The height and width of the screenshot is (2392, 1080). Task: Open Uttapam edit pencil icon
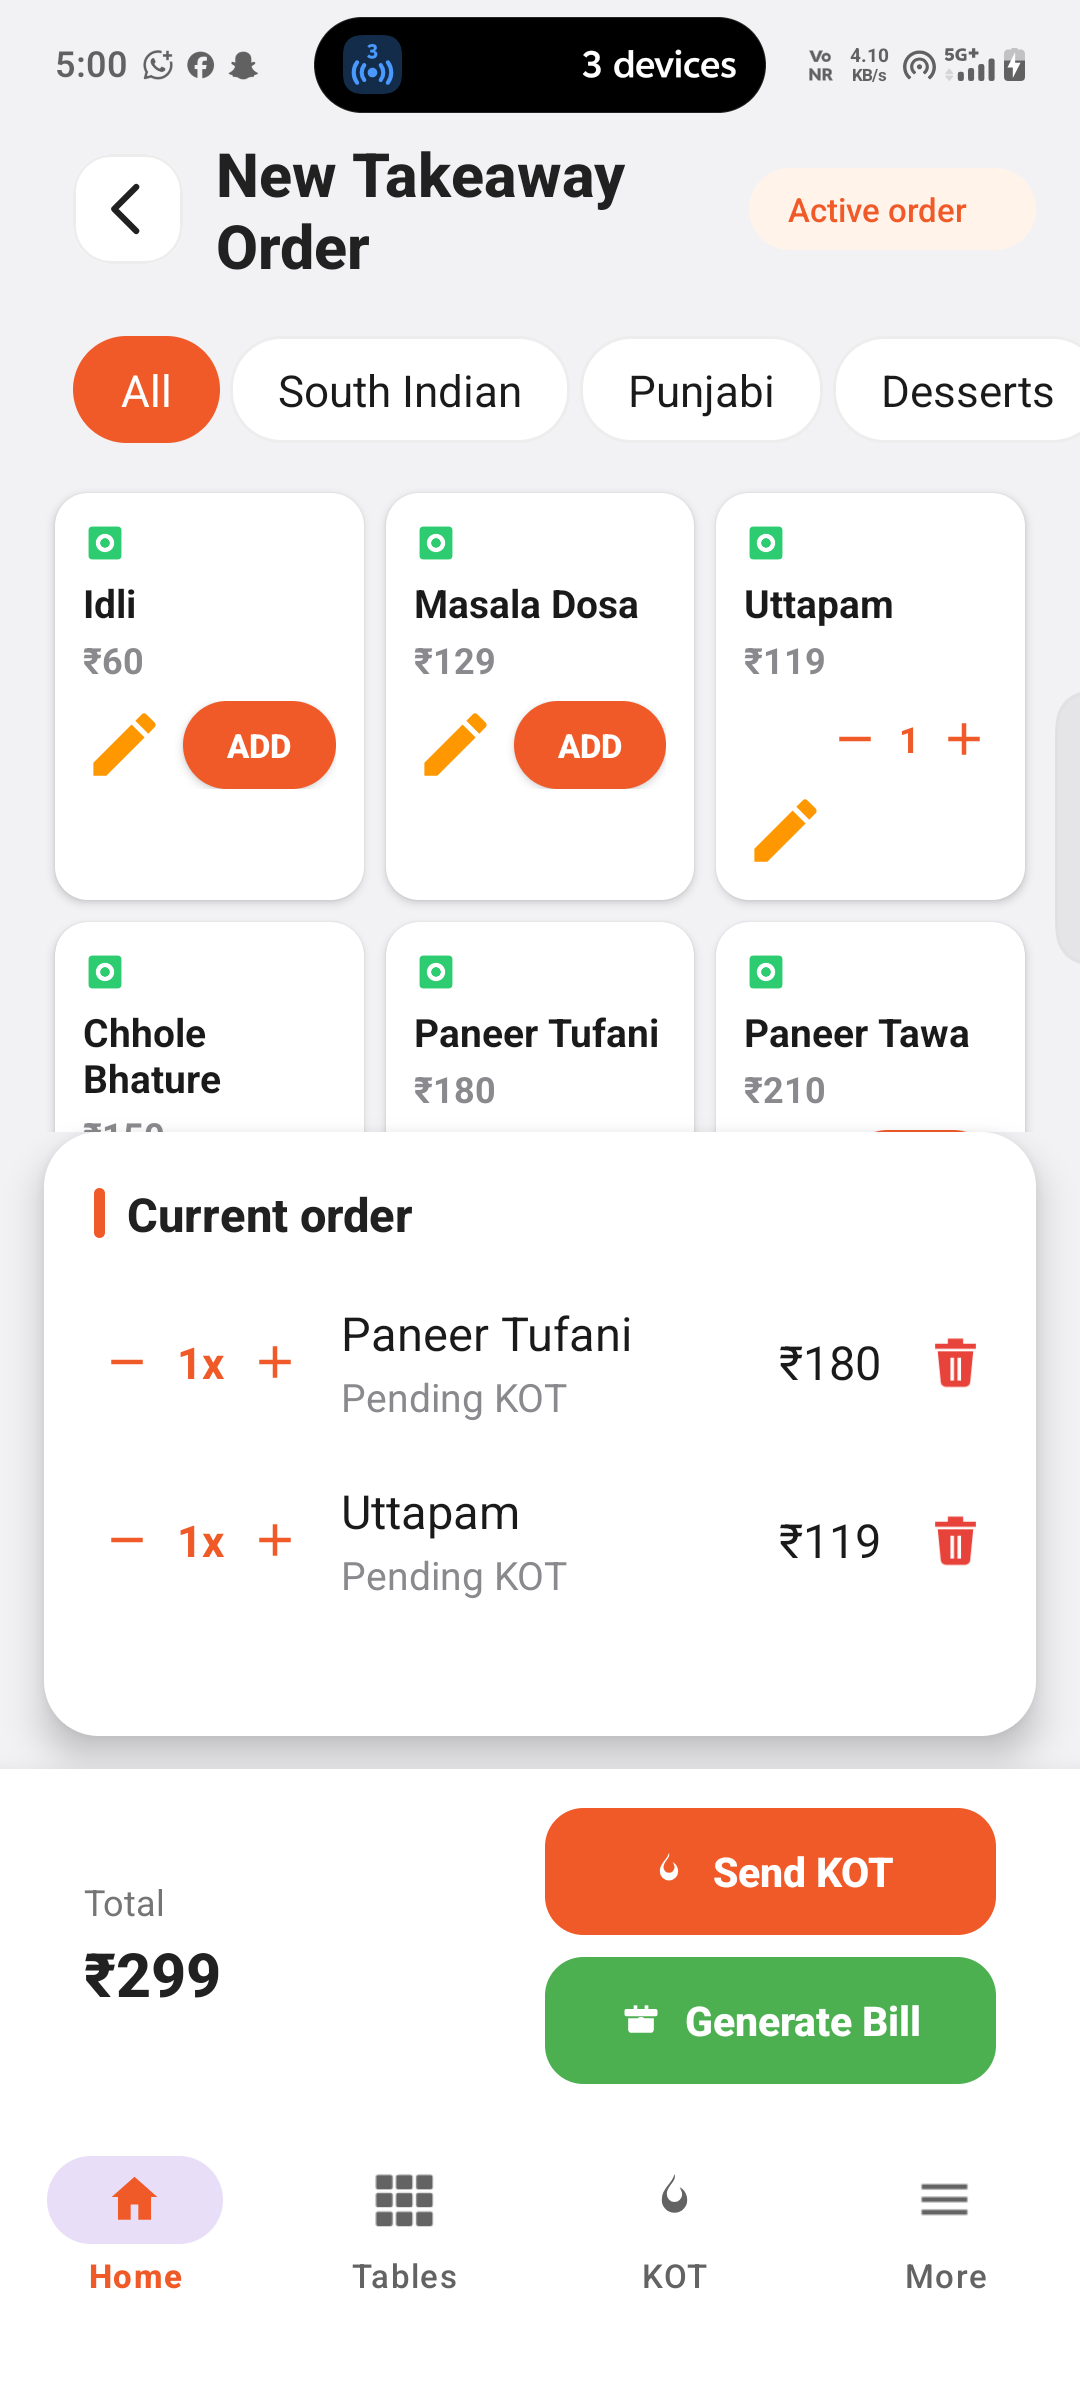(785, 830)
